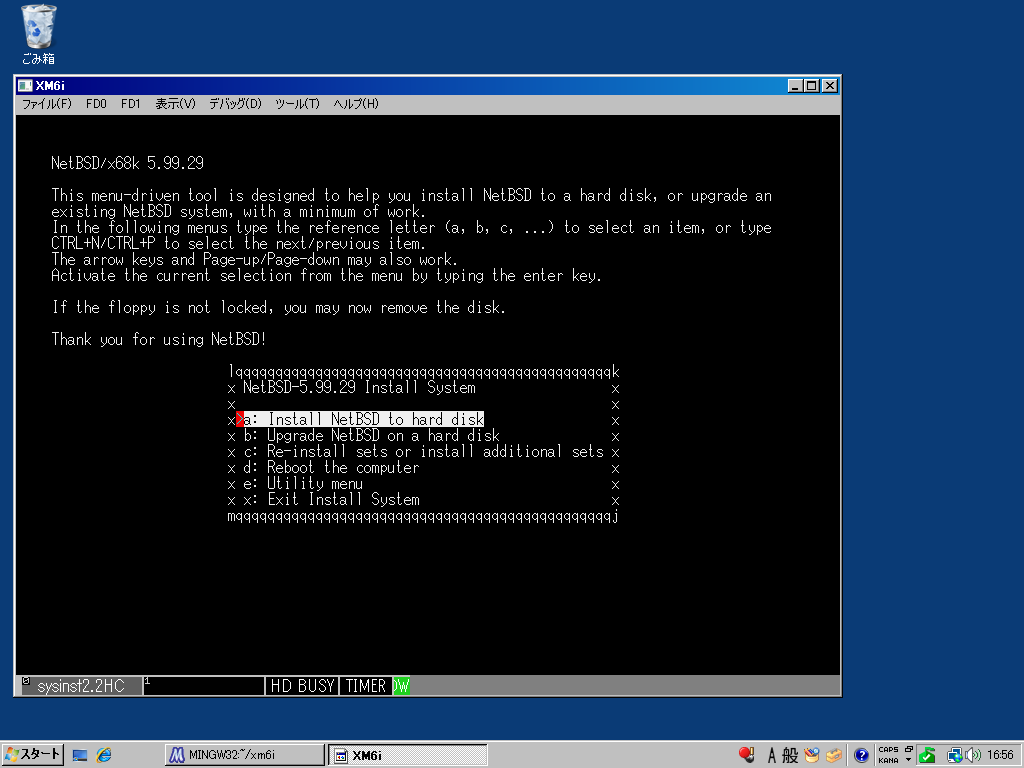Select 'b: Upgrade NetBSD on a hard disk'
Image resolution: width=1024 pixels, height=768 pixels.
[372, 436]
